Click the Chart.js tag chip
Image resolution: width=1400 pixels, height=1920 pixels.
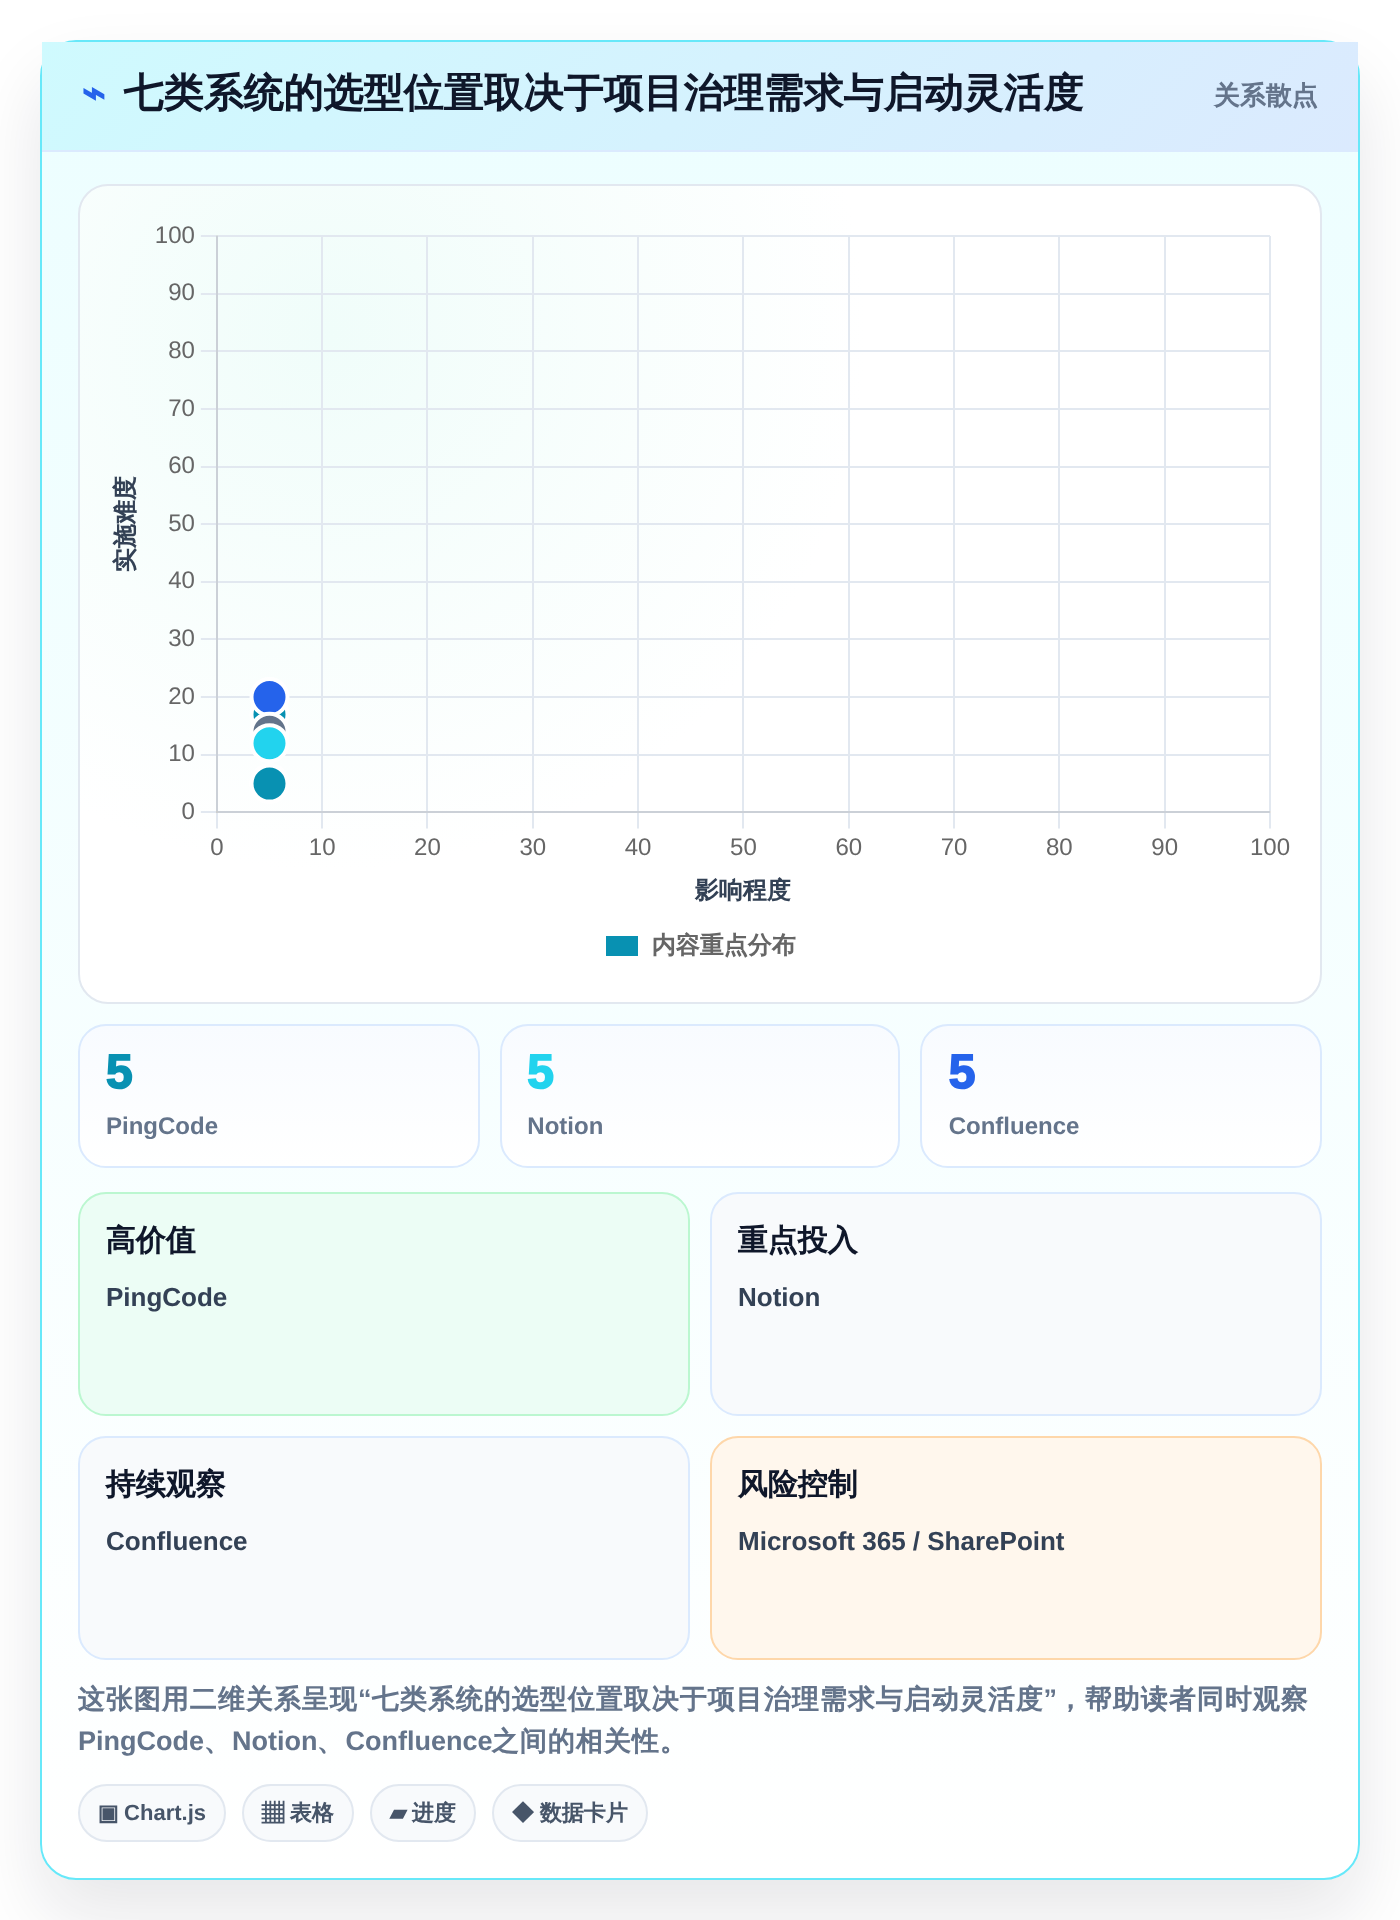click(x=152, y=1813)
